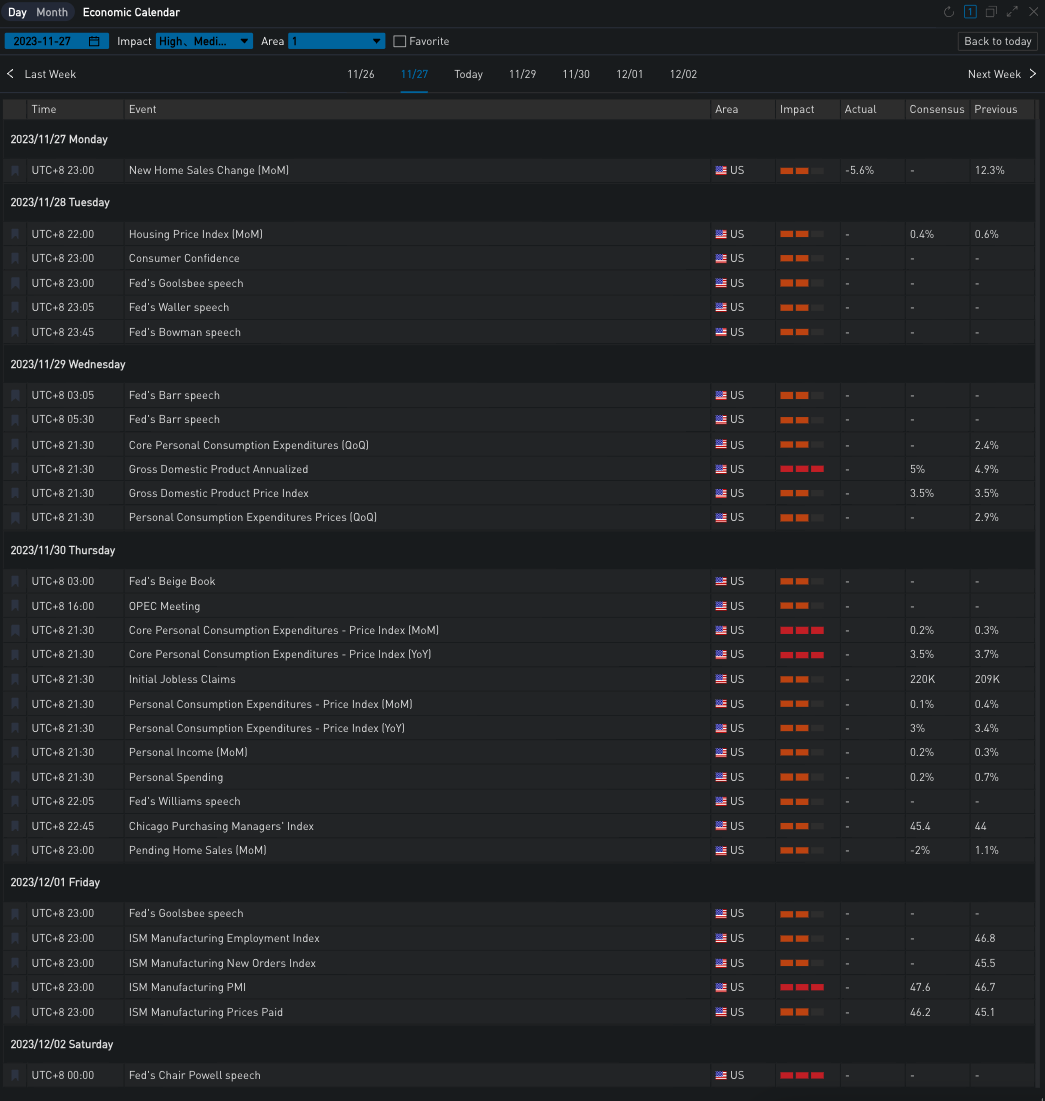Go to Last Week
The image size is (1045, 1101).
click(41, 74)
